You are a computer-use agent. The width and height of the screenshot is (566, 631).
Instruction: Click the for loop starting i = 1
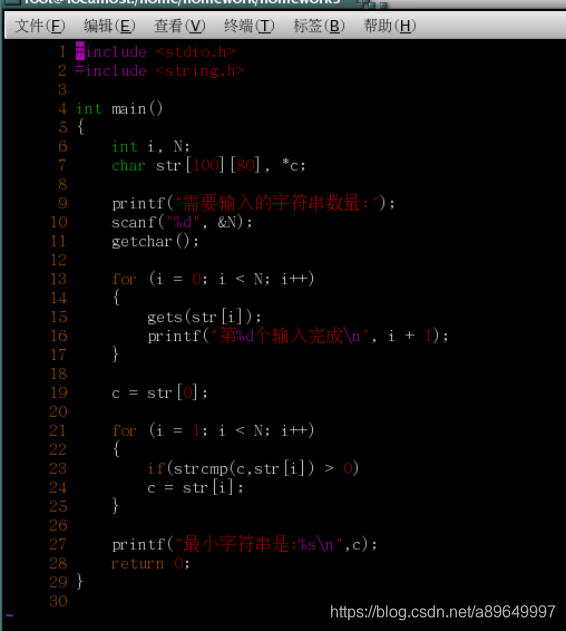pos(213,431)
